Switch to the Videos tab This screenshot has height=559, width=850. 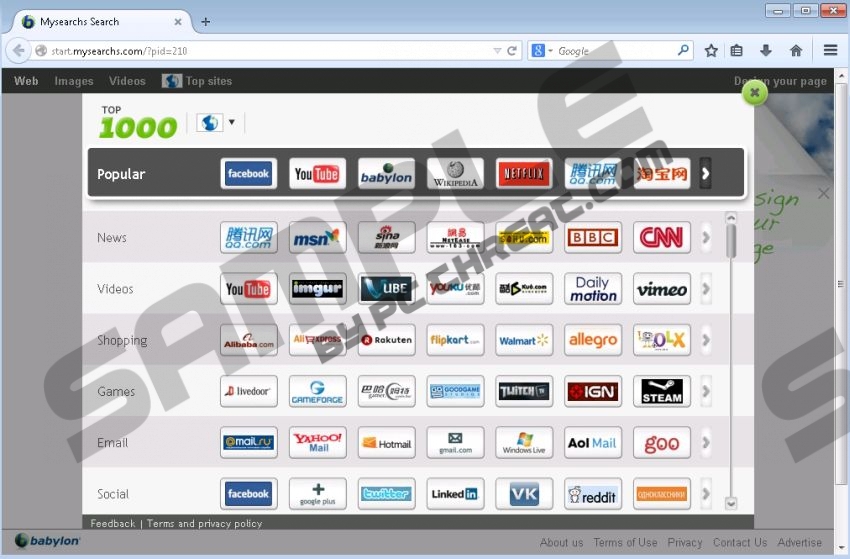(127, 81)
